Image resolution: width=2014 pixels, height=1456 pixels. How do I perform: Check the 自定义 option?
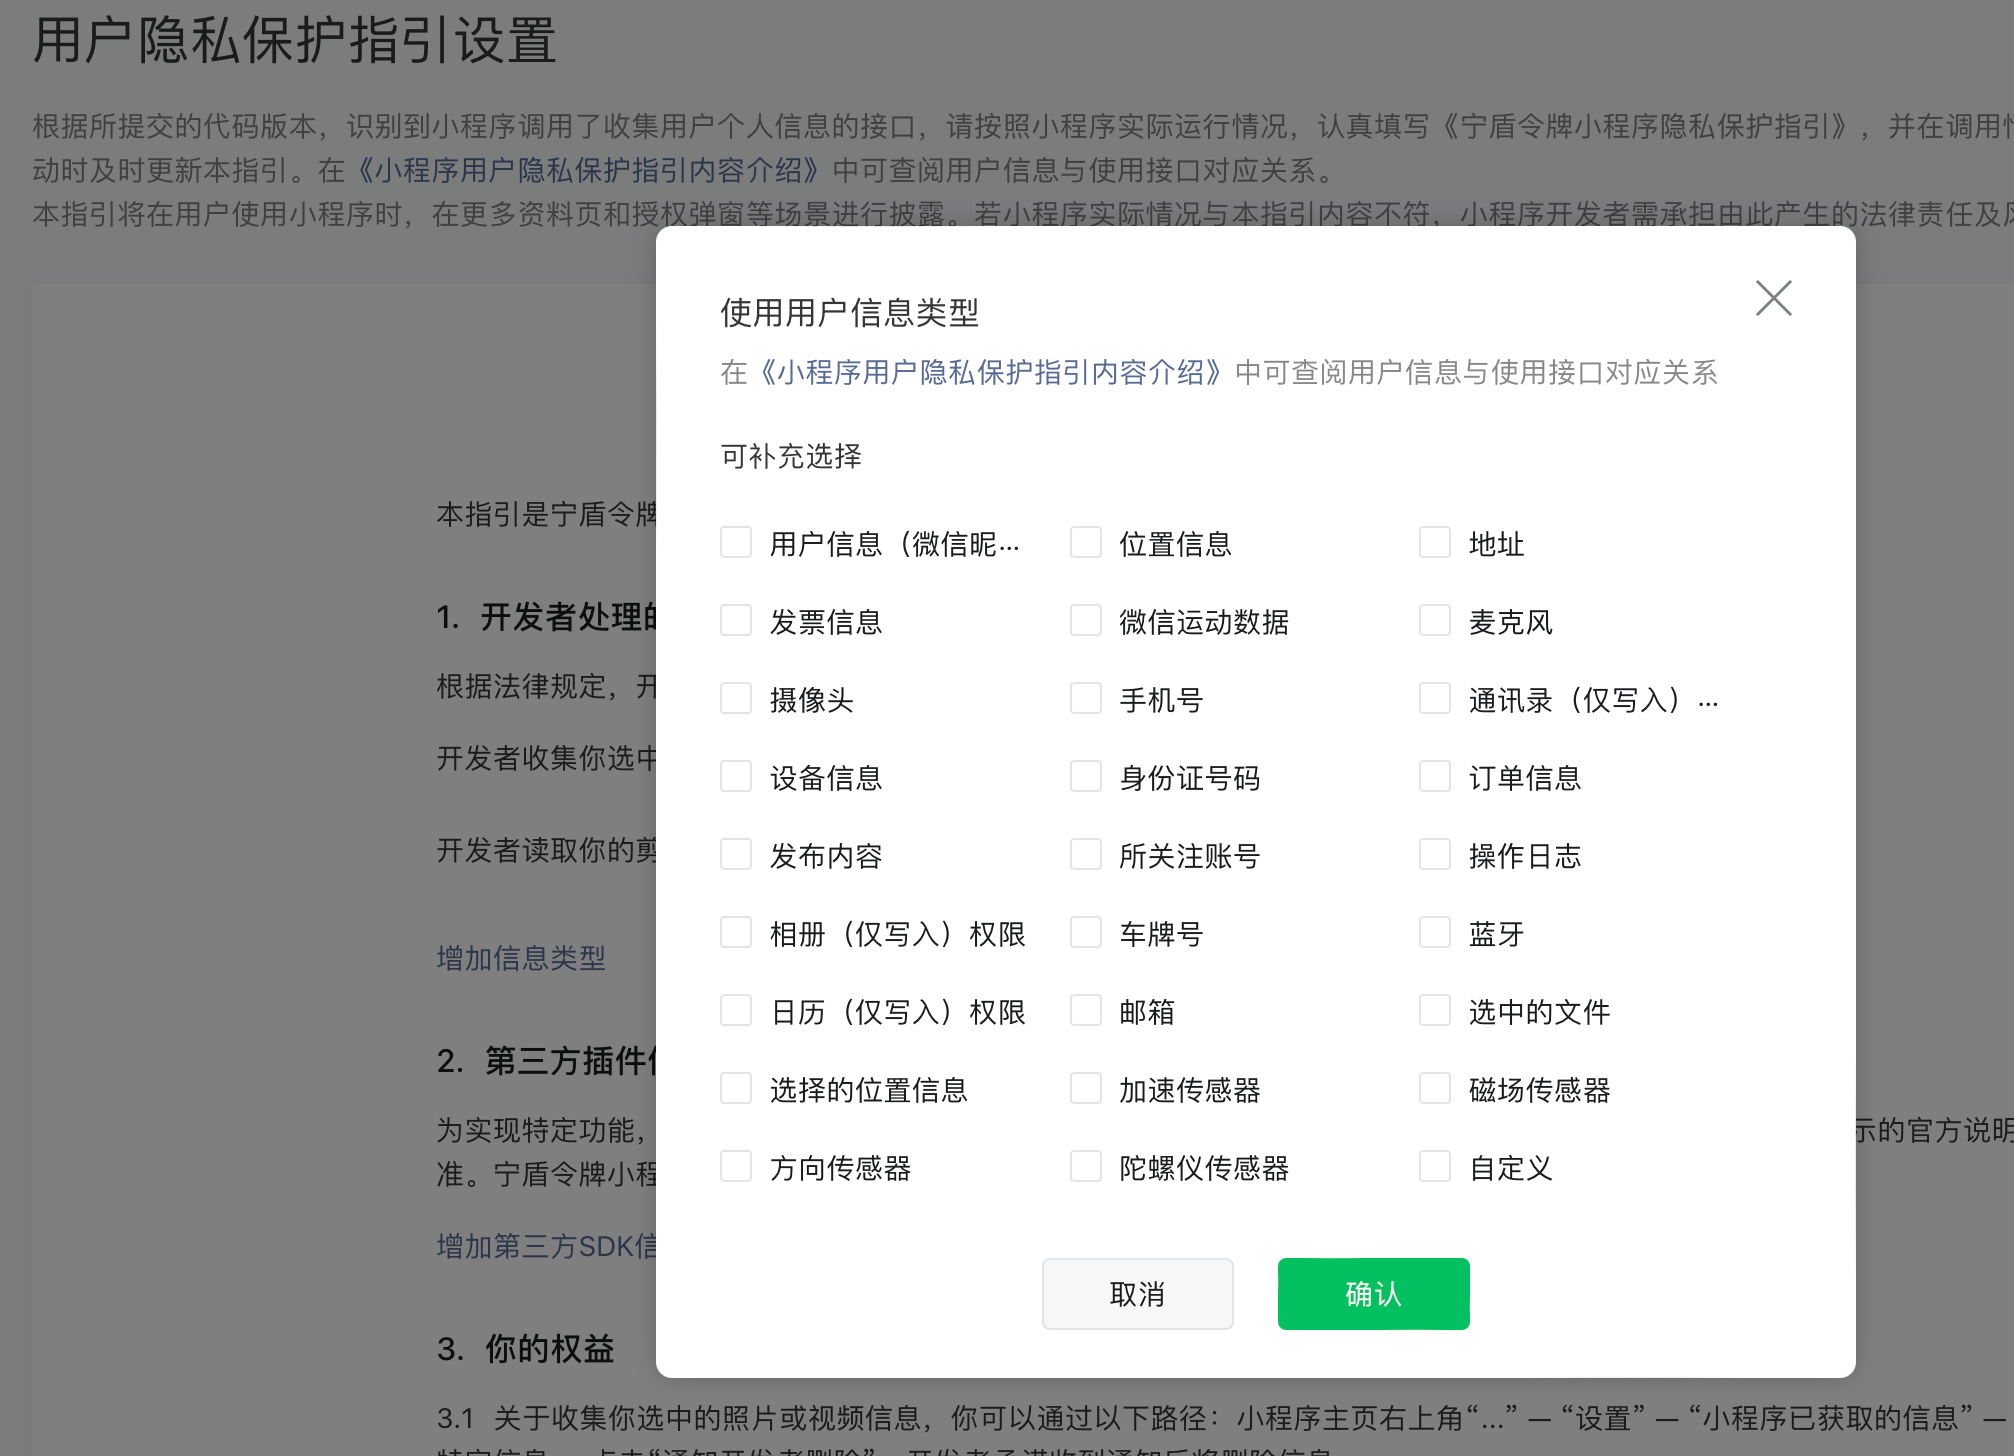click(x=1435, y=1167)
